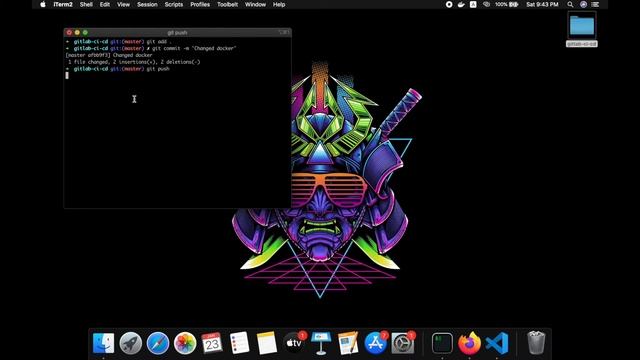Click the input source 'A' menu bar icon

point(473,4)
